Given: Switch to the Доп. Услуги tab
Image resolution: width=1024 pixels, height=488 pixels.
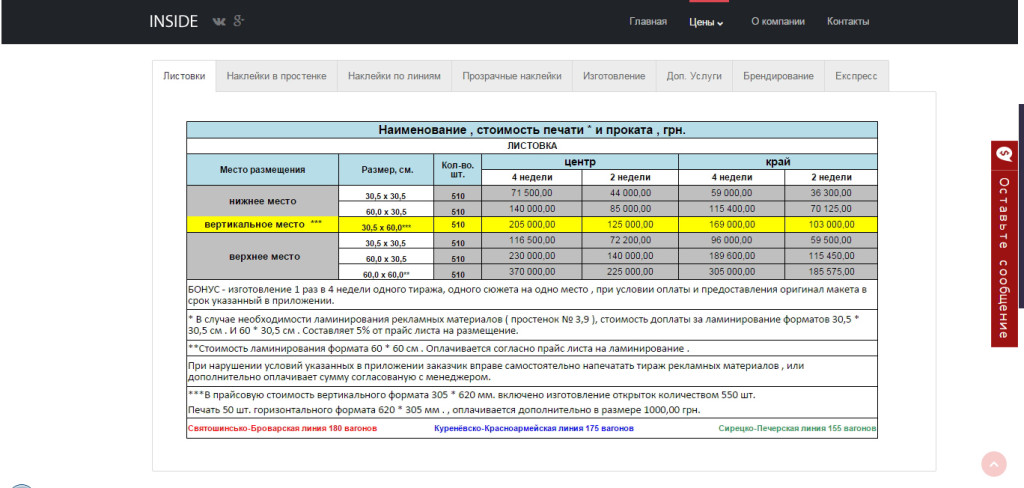Looking at the screenshot, I should [x=694, y=76].
